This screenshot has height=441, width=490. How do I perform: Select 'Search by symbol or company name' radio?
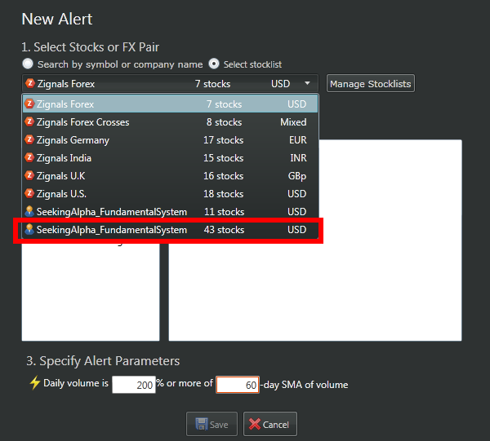click(28, 64)
